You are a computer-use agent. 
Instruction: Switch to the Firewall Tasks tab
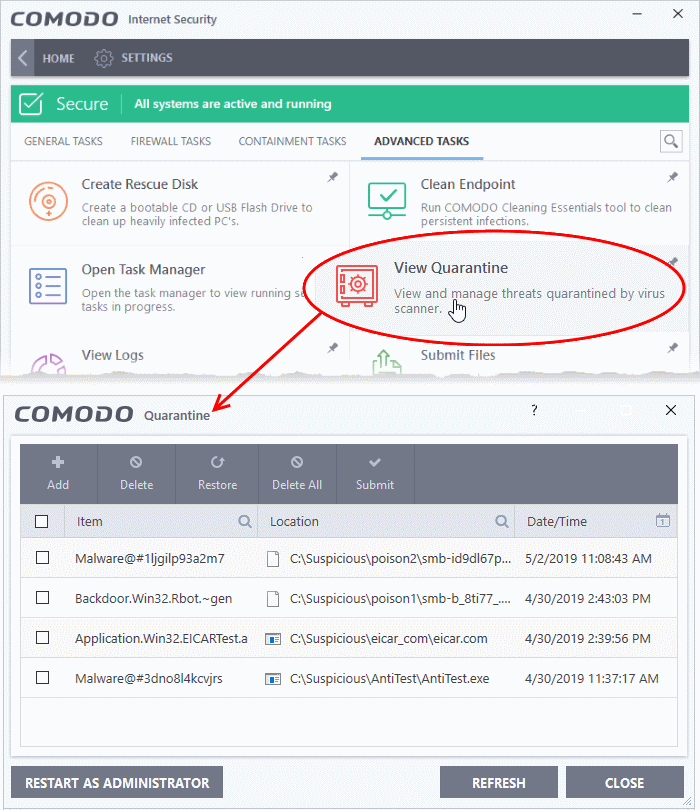[x=170, y=142]
